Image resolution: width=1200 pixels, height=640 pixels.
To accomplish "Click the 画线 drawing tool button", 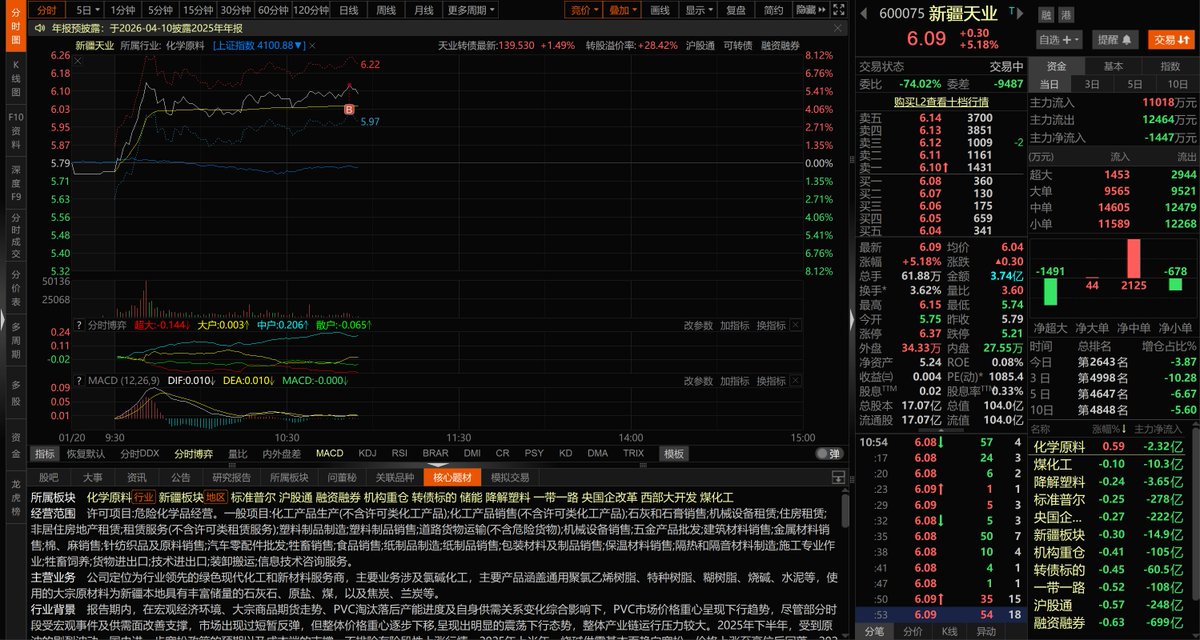I will [x=660, y=10].
